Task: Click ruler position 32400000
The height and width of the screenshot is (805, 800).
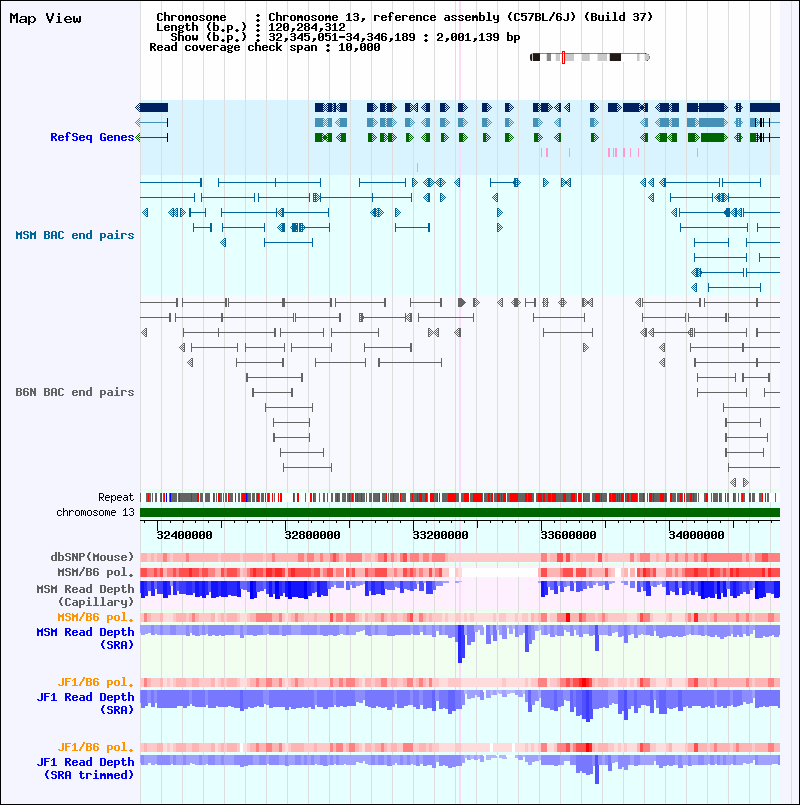Action: point(184,535)
